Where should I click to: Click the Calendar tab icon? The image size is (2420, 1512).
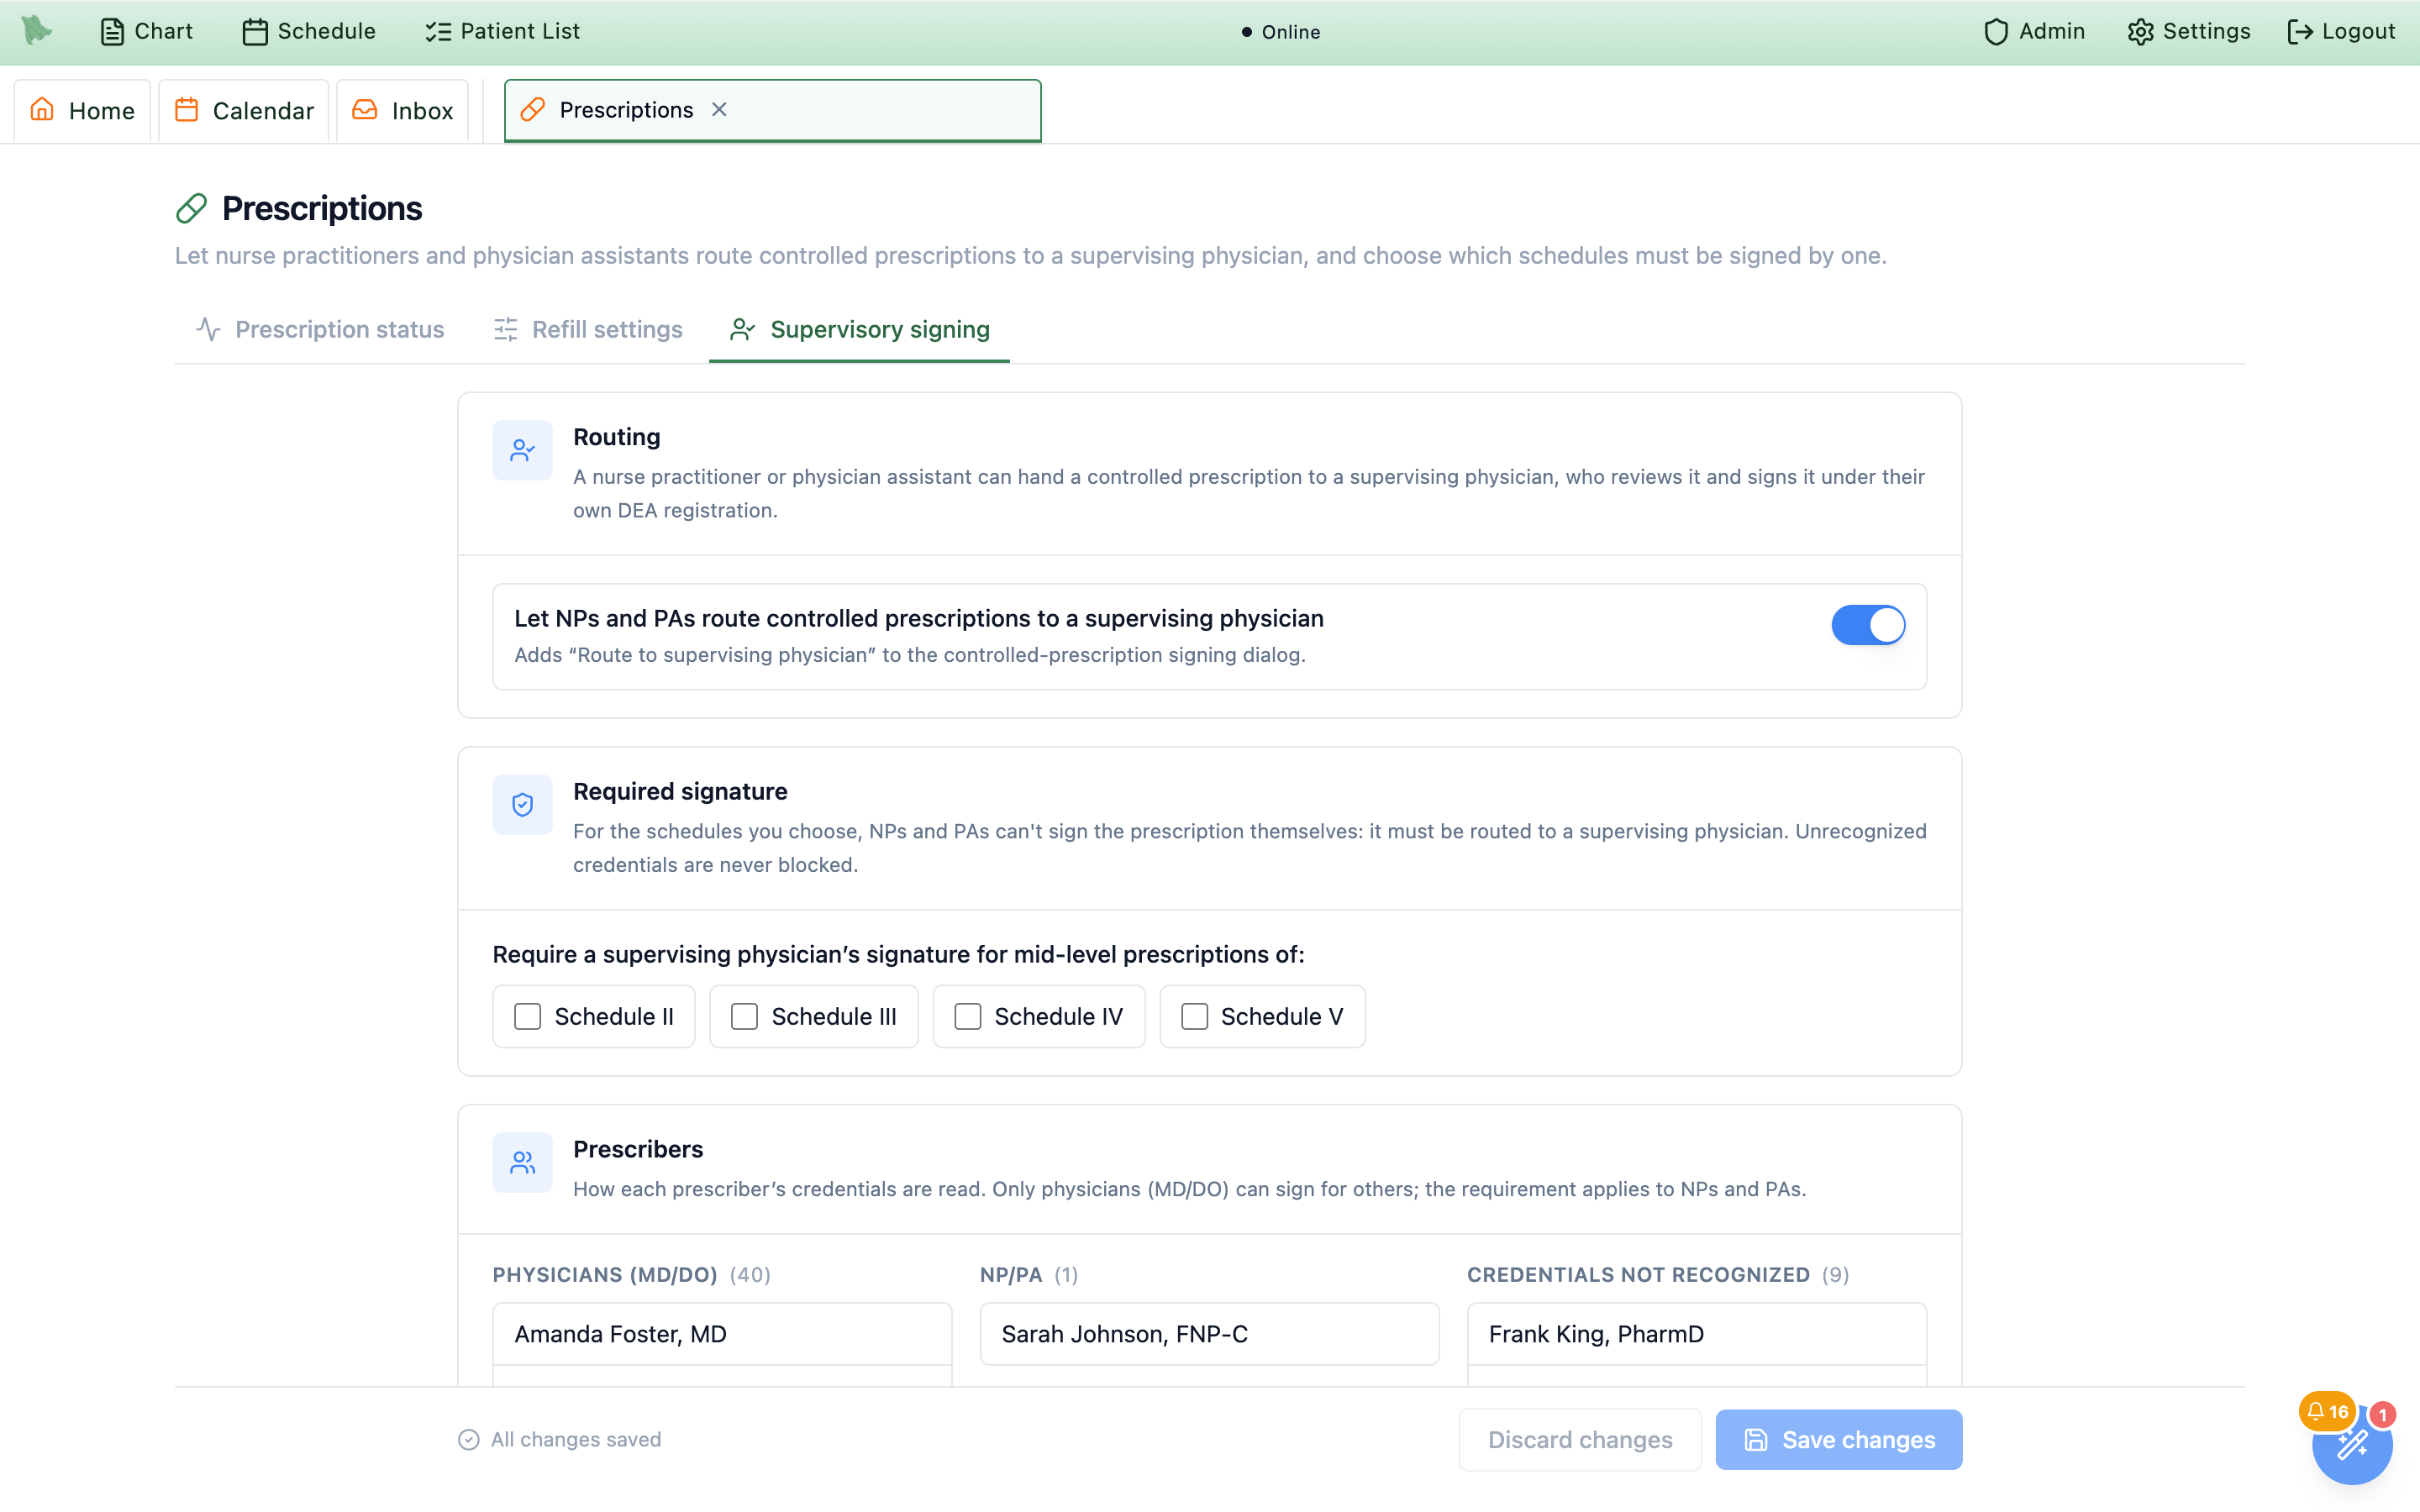(x=187, y=109)
